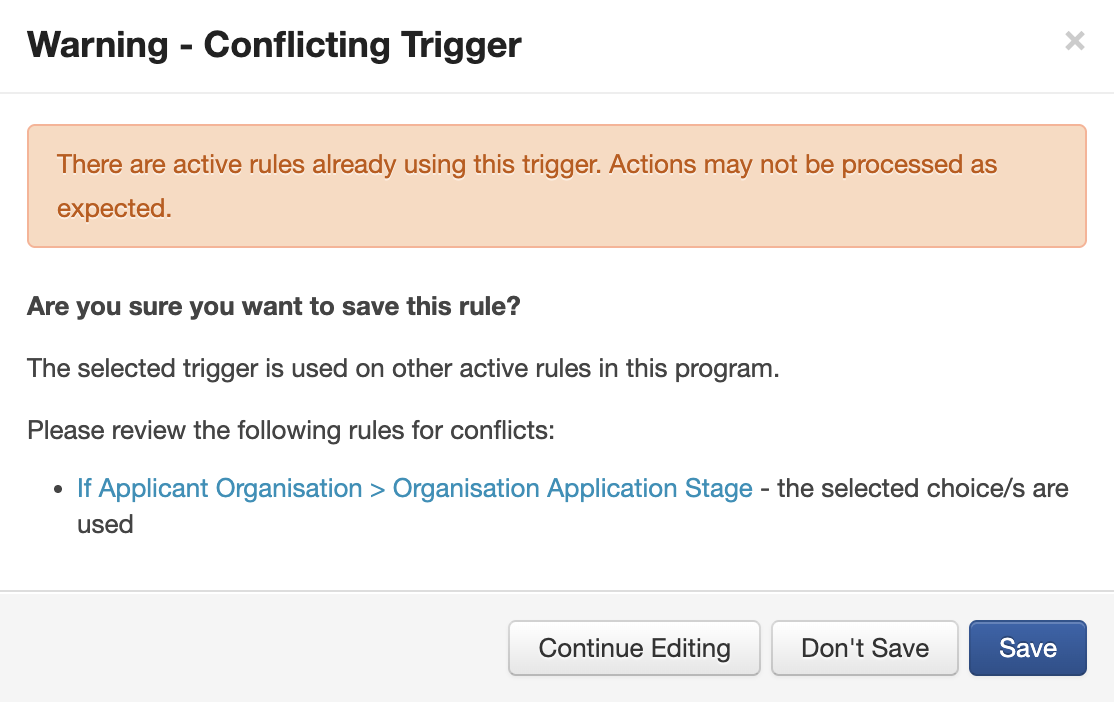Click the 'Organisation Application Stage' link text
The height and width of the screenshot is (702, 1114).
pos(572,489)
